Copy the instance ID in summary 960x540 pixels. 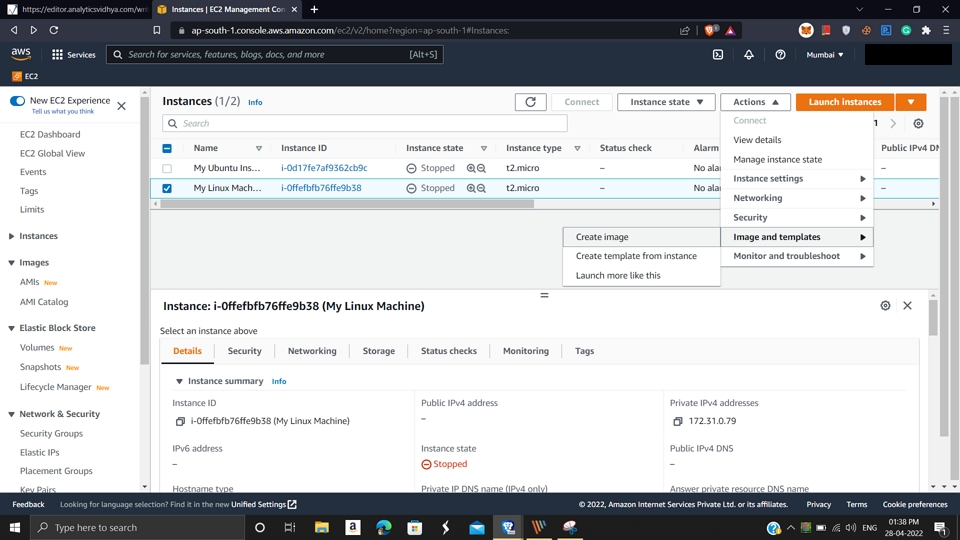tap(180, 421)
